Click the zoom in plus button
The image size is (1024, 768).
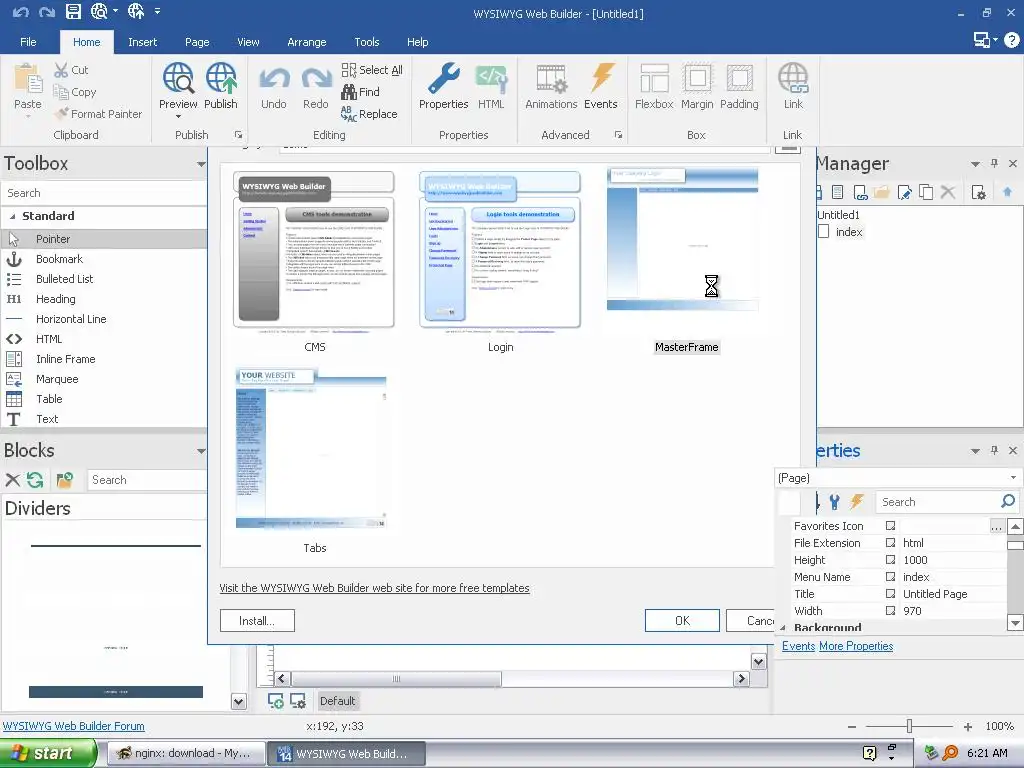(968, 726)
